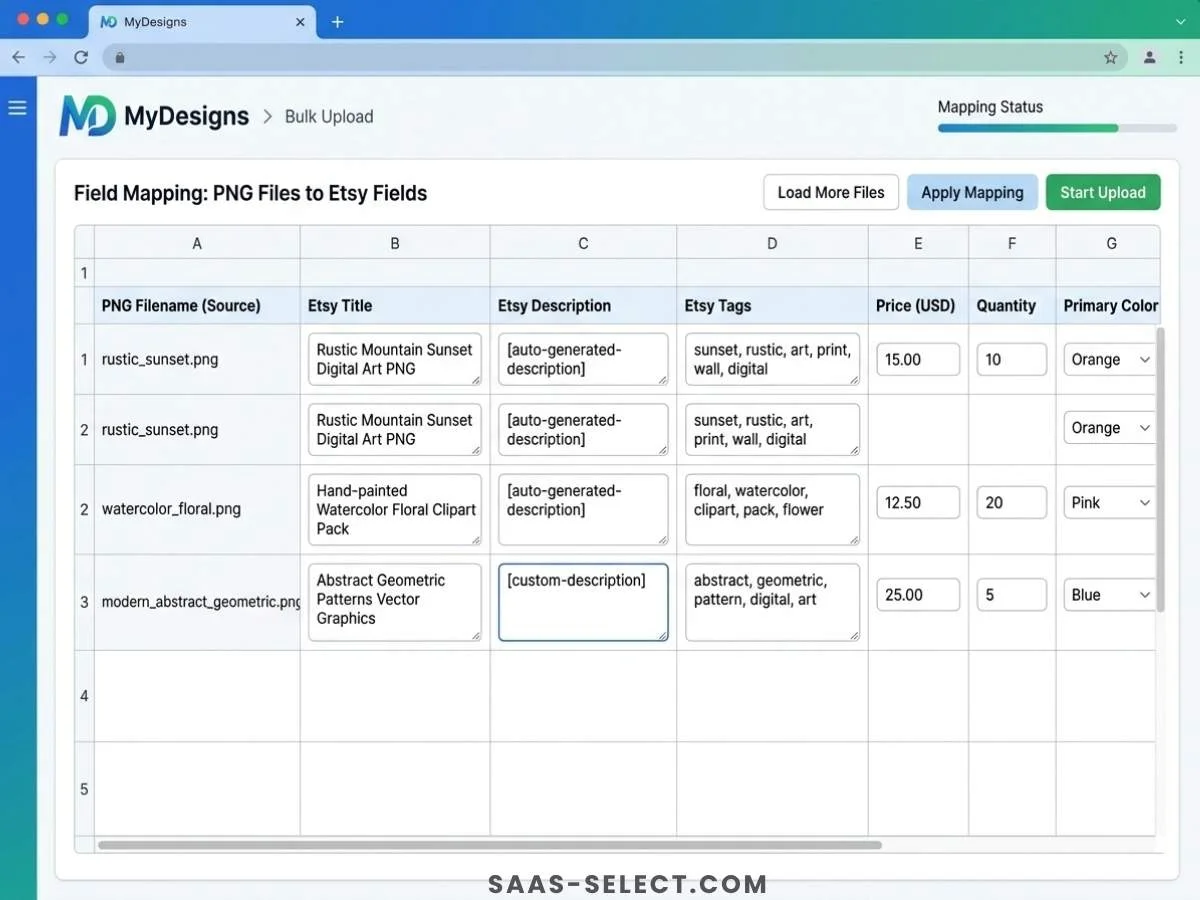Click the Load More Files button
Screen dimensions: 1200x900
[x=831, y=192]
